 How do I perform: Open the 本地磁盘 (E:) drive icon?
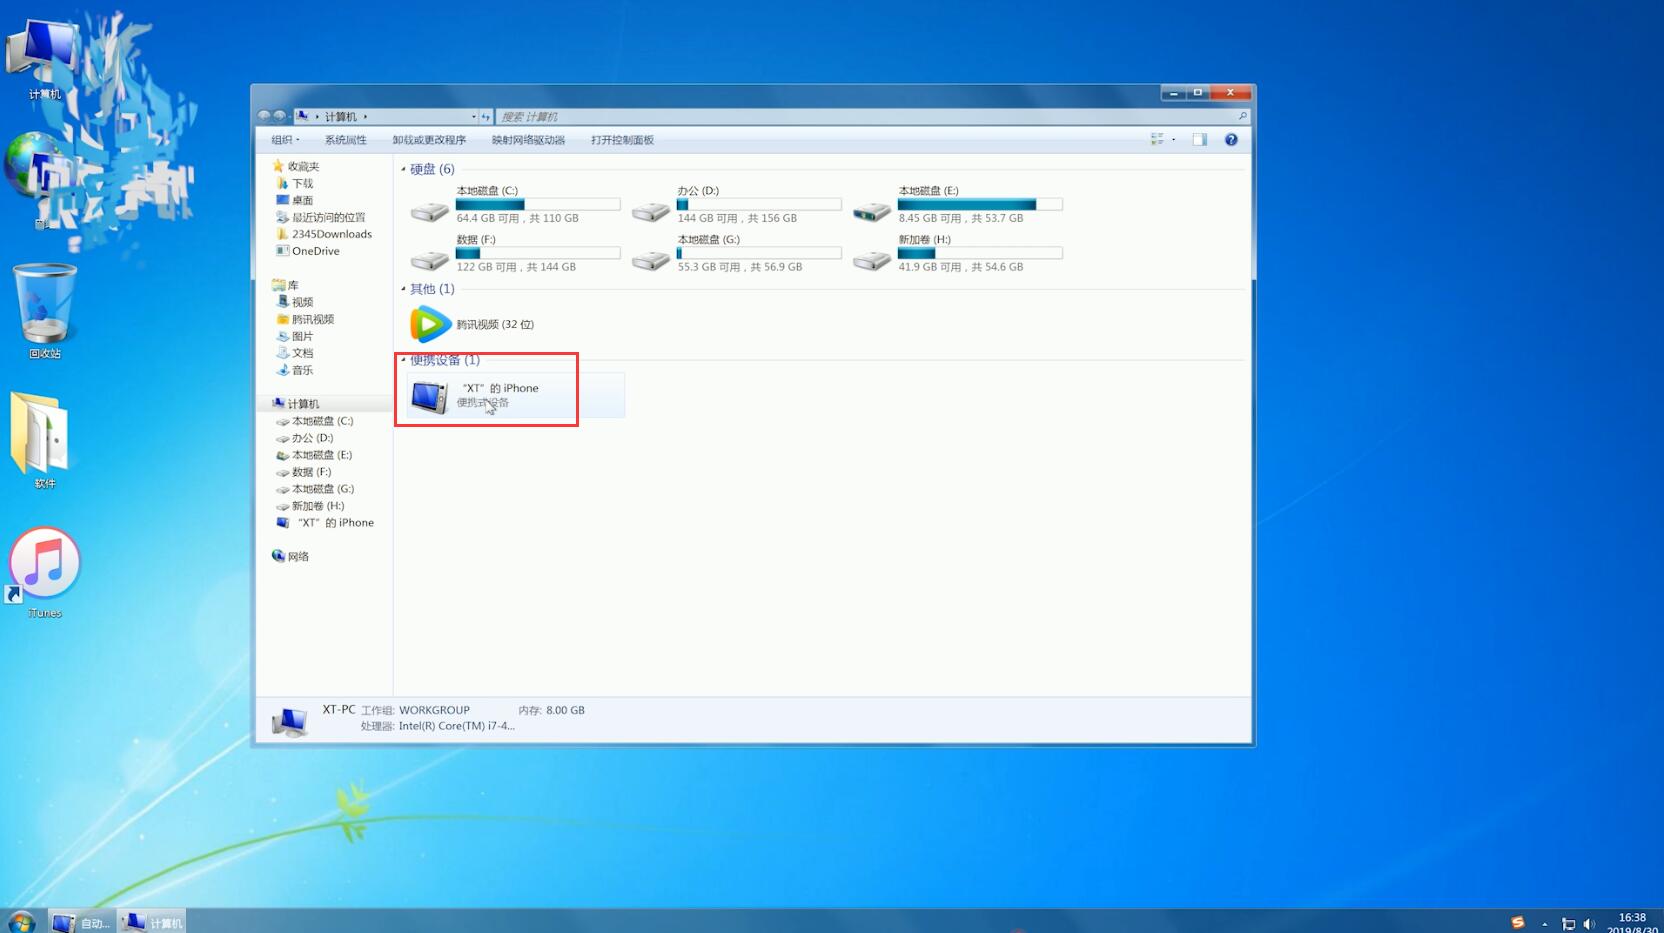point(872,210)
